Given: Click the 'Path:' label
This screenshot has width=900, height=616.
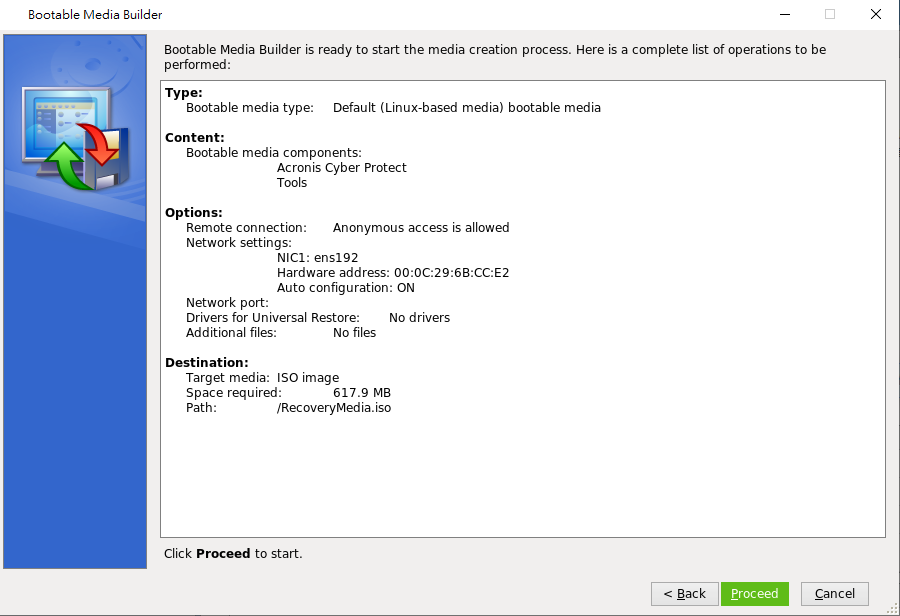Looking at the screenshot, I should pyautogui.click(x=201, y=408).
